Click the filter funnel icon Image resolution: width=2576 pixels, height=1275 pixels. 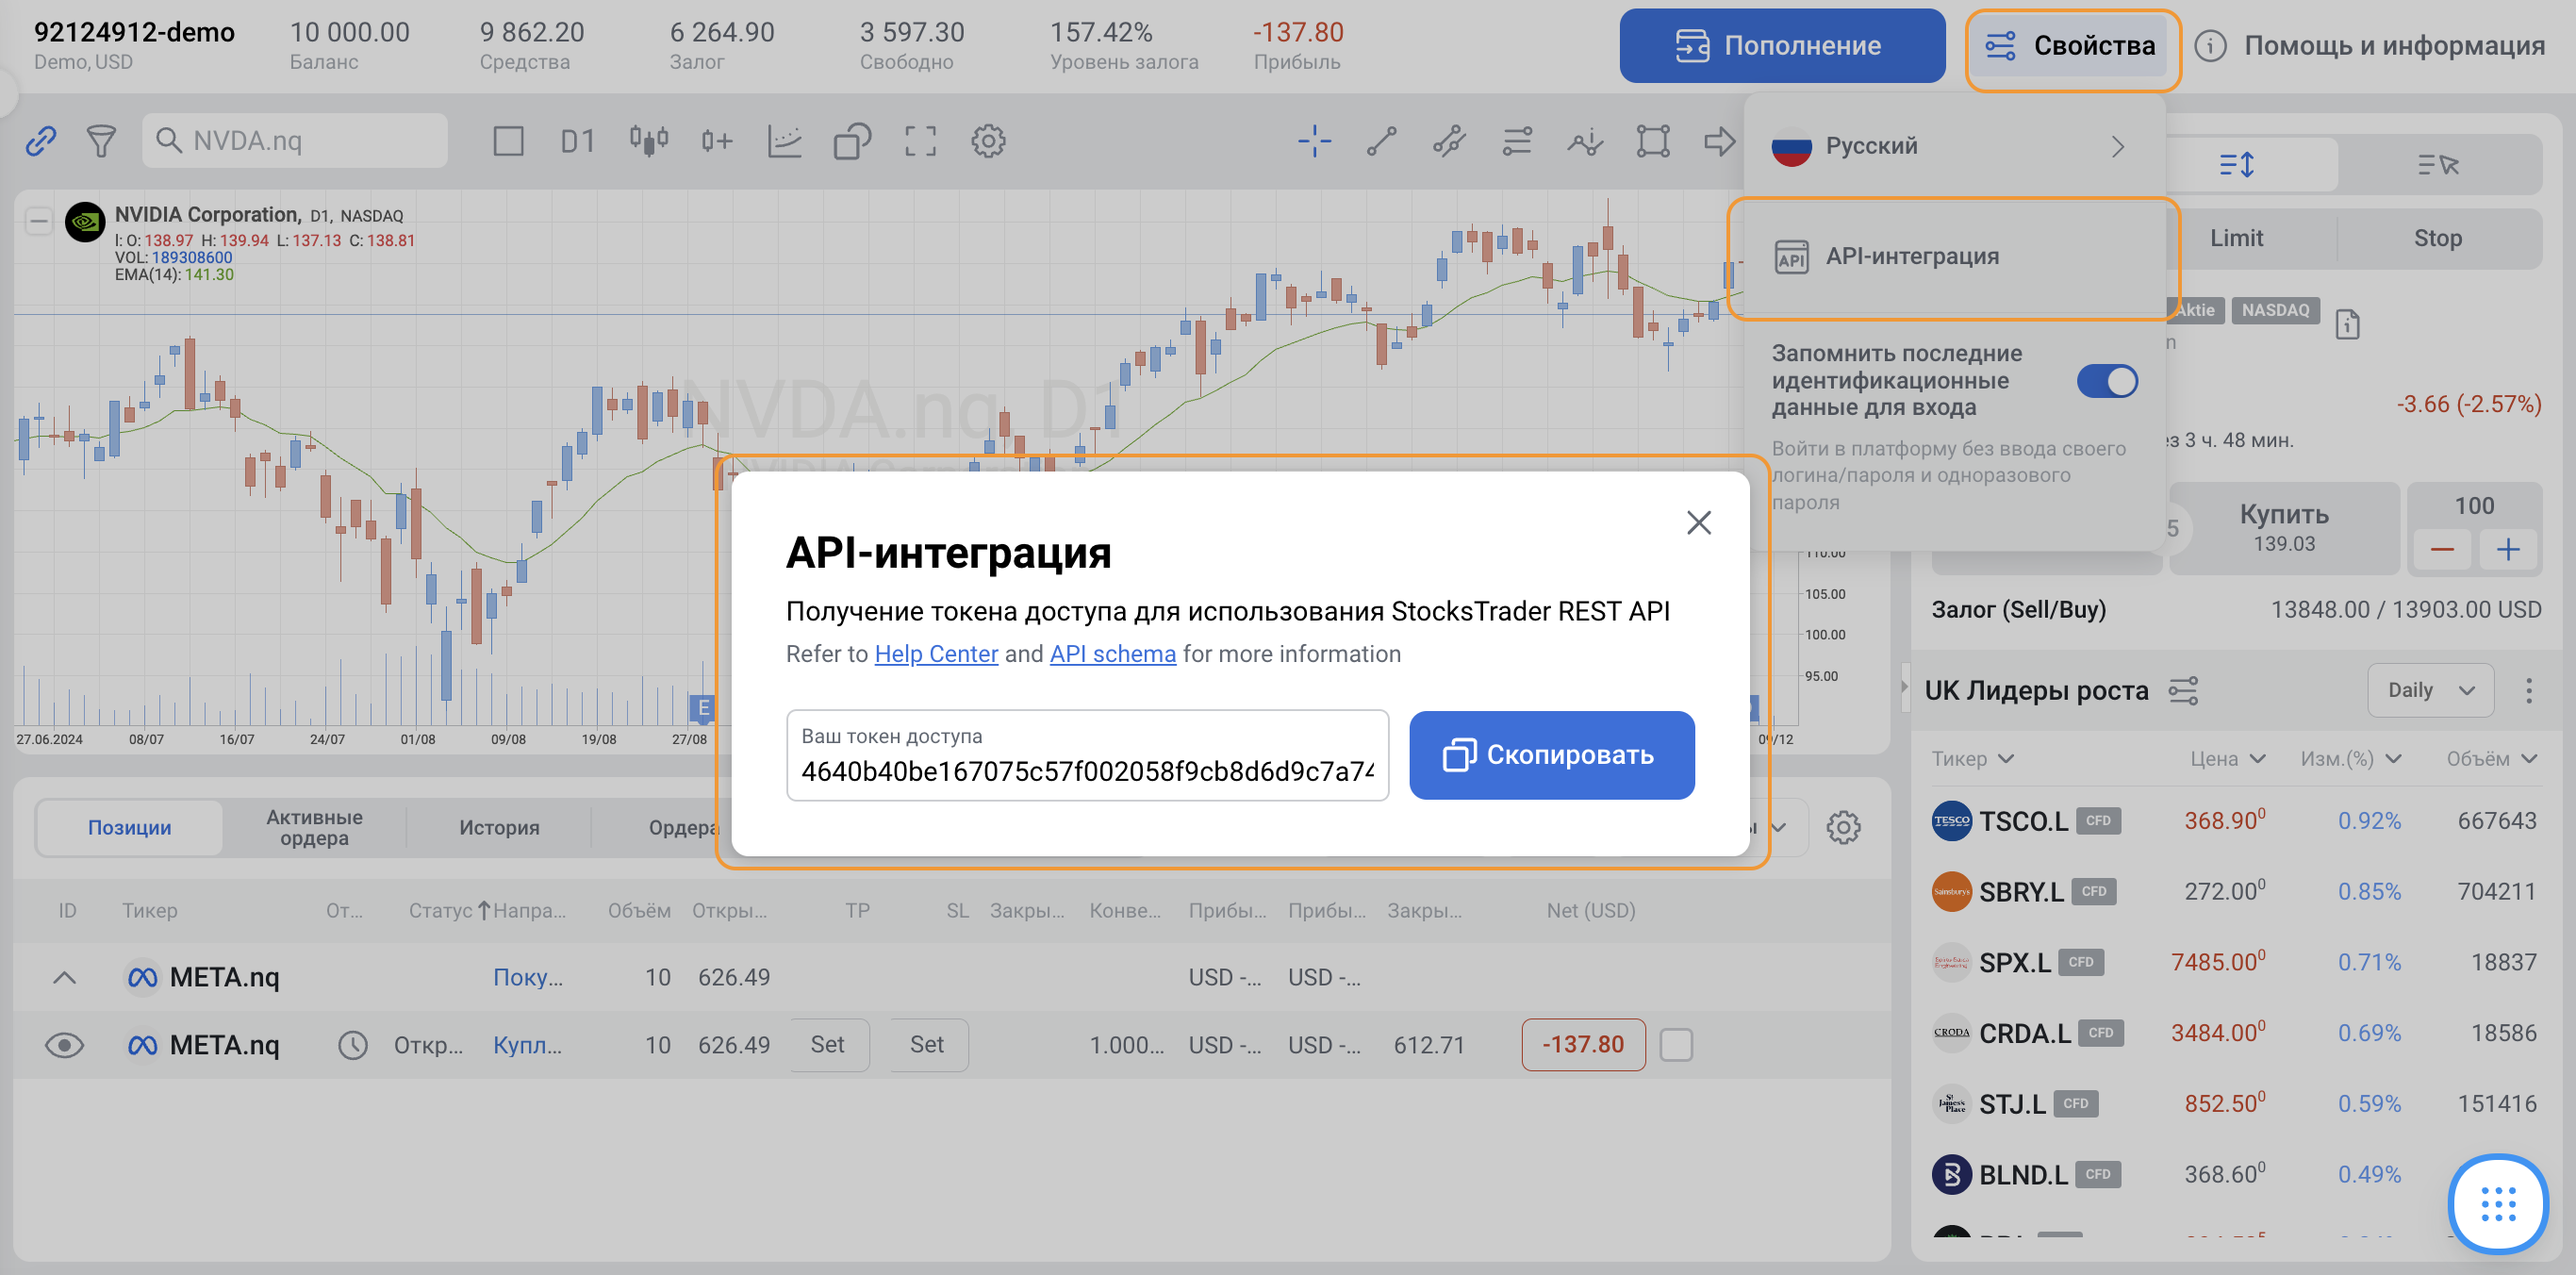(x=101, y=141)
